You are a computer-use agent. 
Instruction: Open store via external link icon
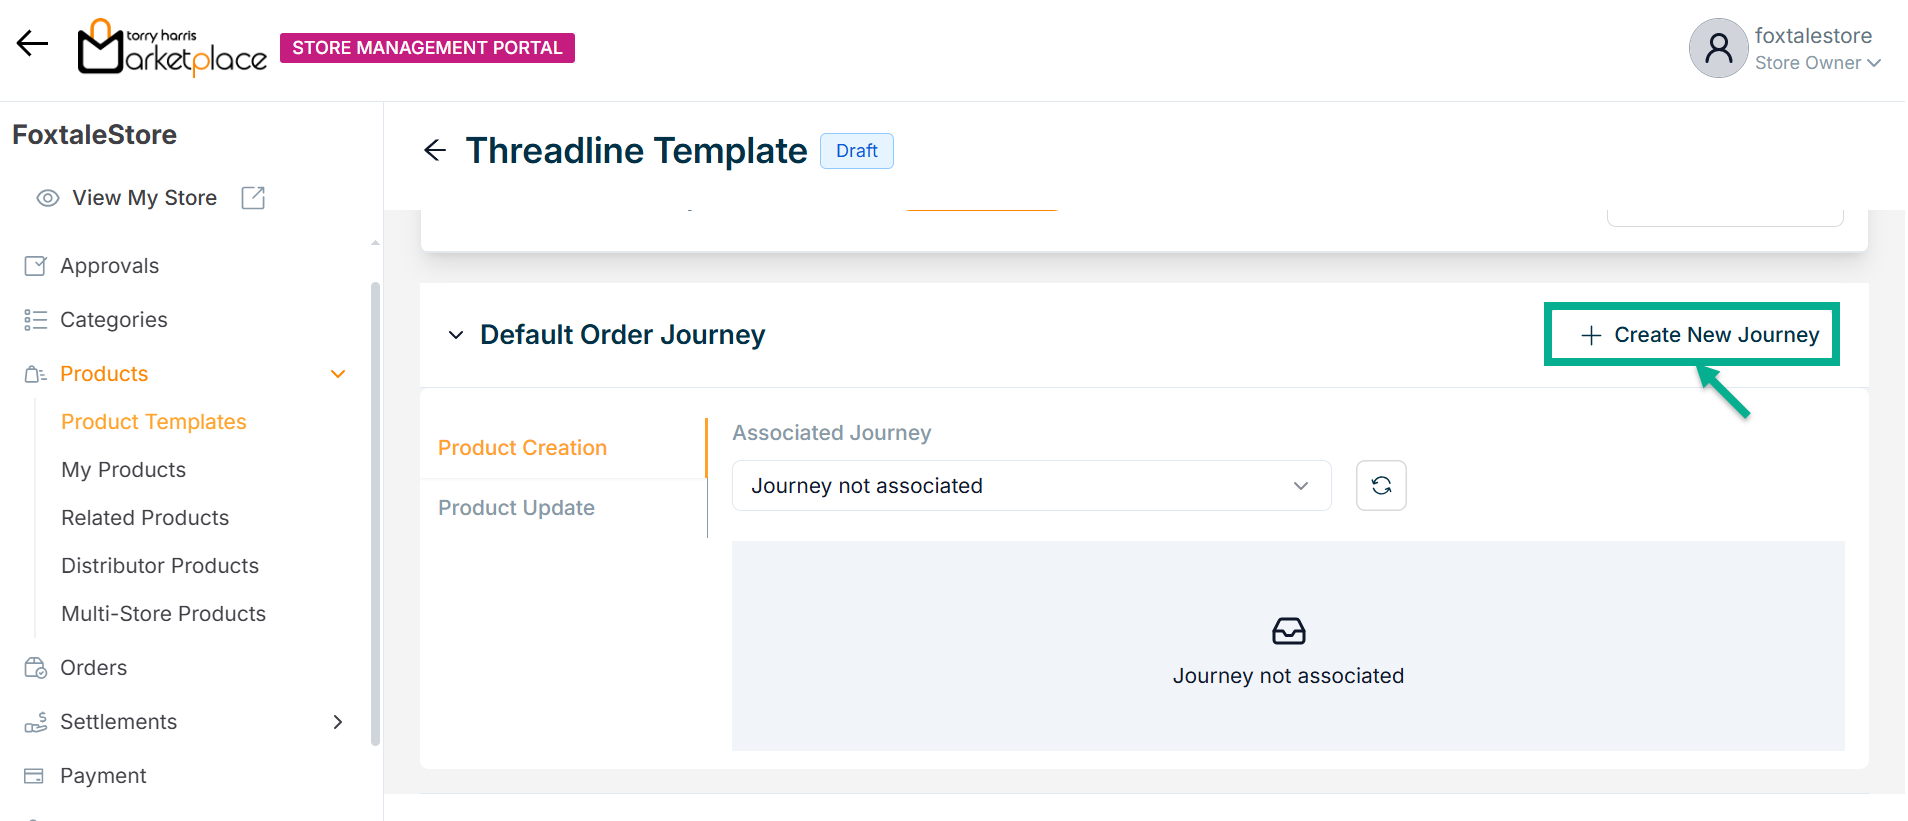pos(253,198)
